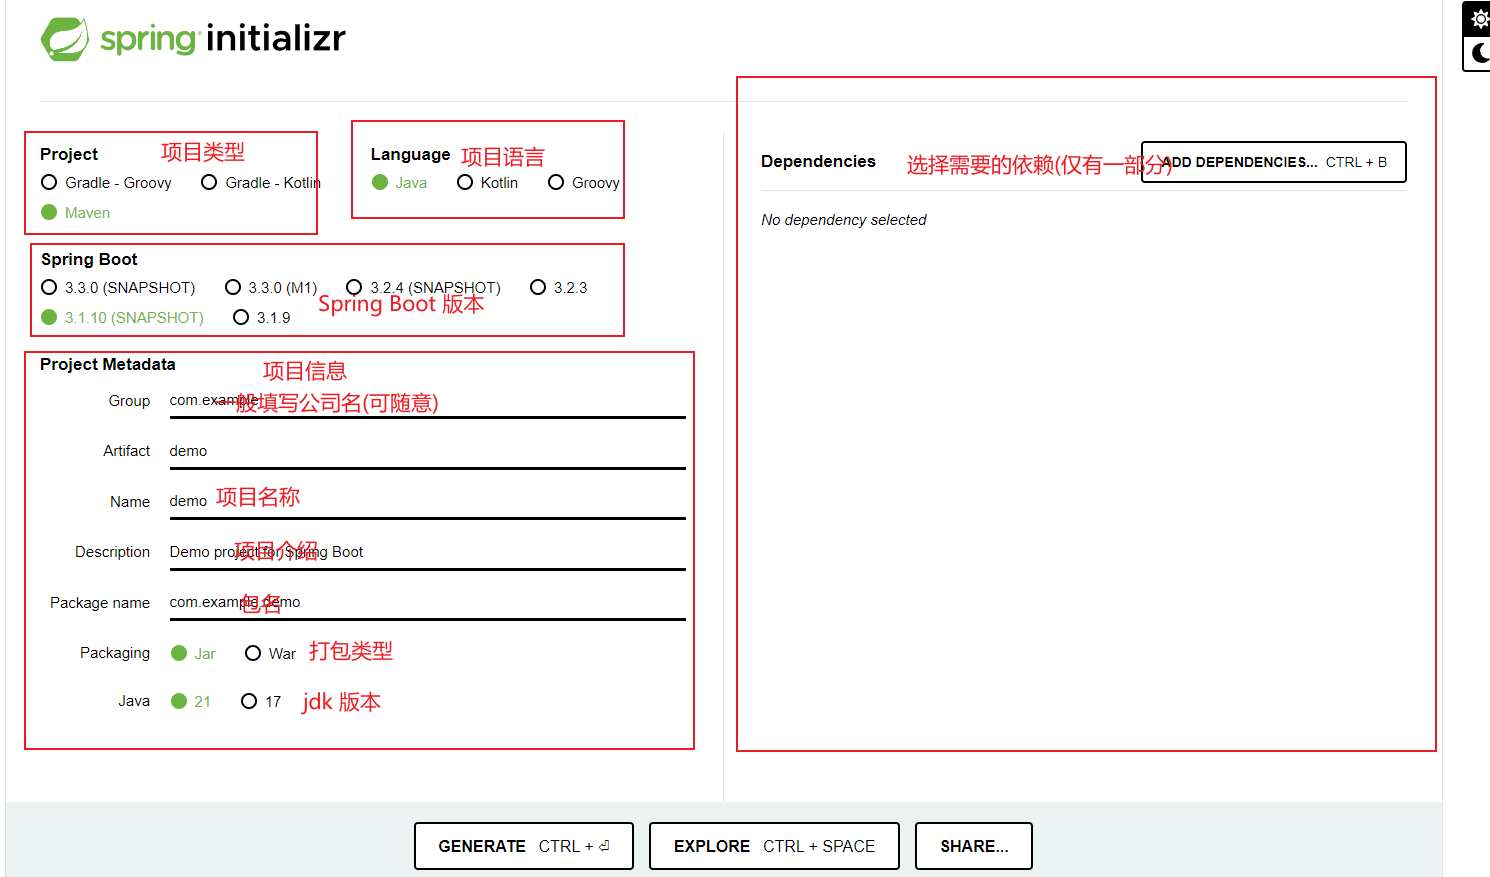
Task: Set packaging to War
Action: pos(253,653)
